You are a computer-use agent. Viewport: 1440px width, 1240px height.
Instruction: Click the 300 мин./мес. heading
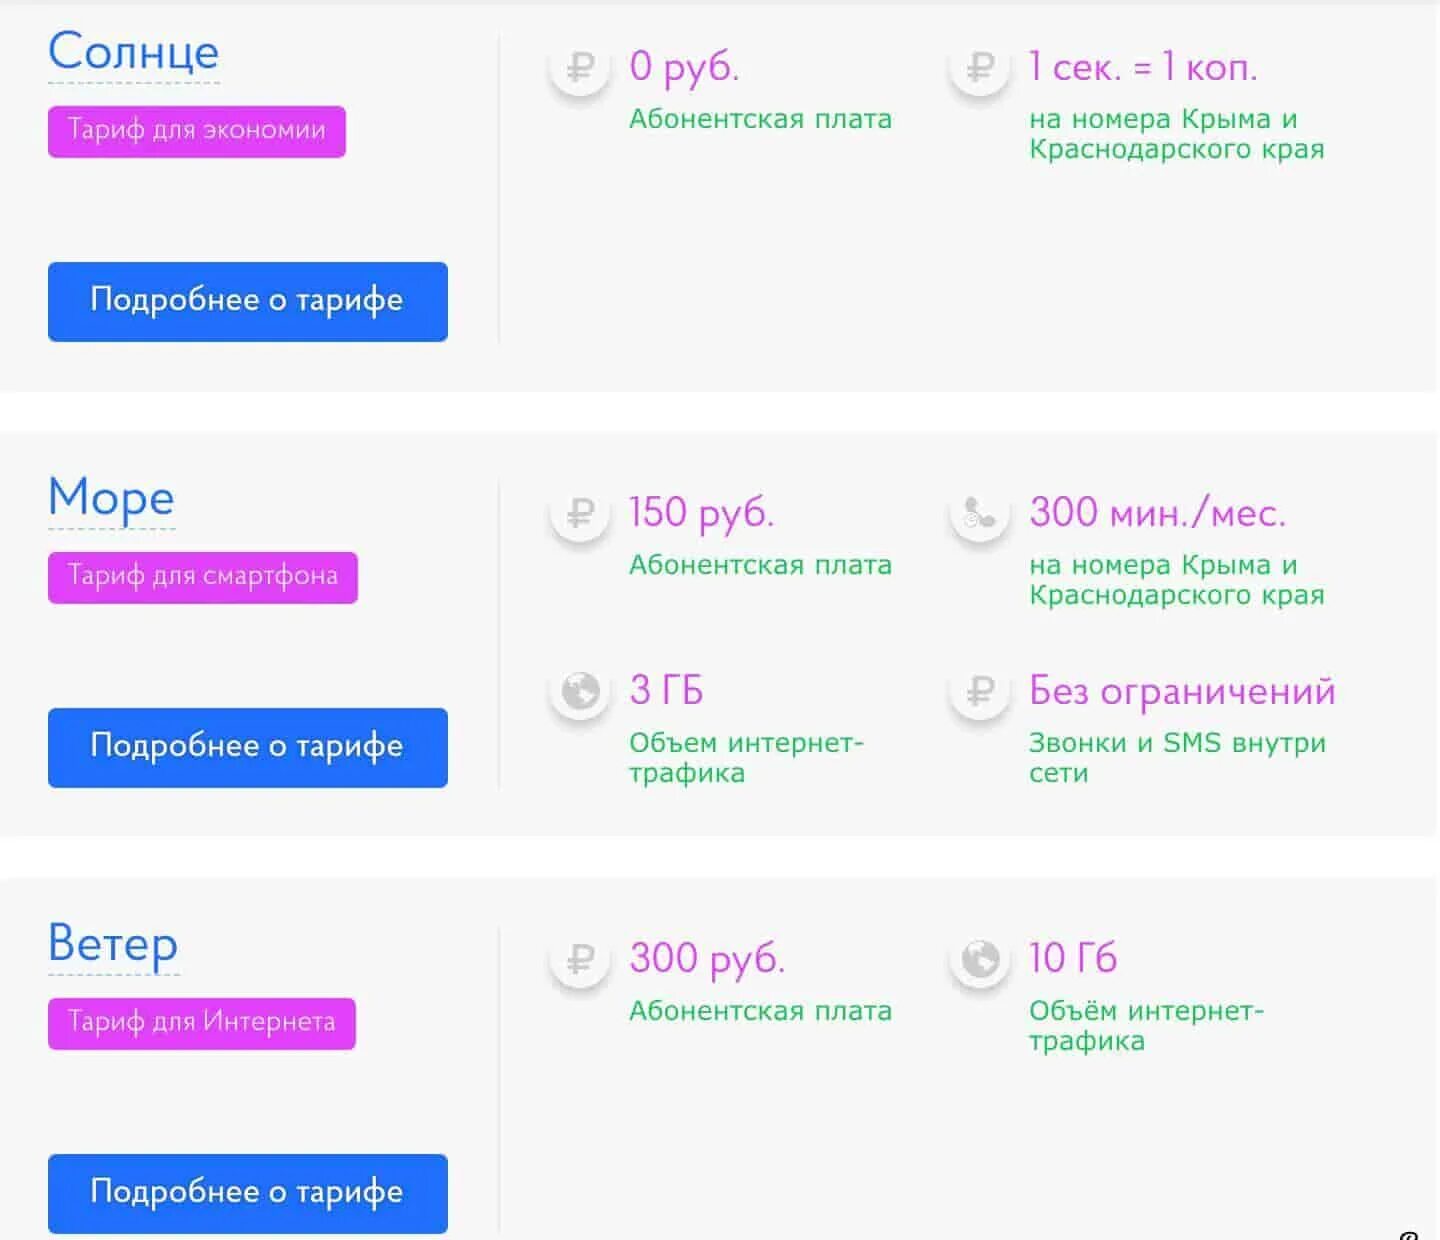1157,514
